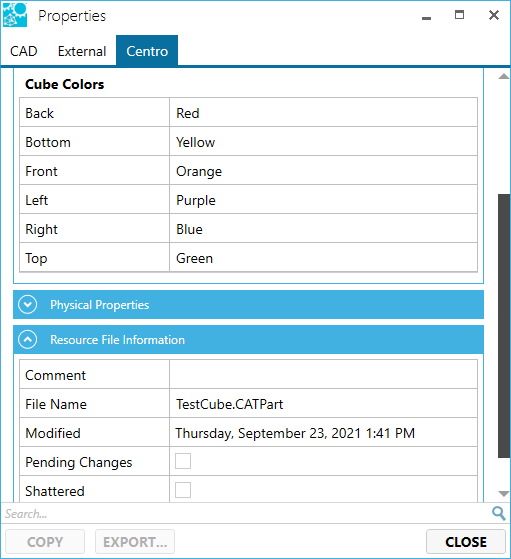Collapse Resource File Information chevron icon
511x559 pixels.
pyautogui.click(x=27, y=339)
